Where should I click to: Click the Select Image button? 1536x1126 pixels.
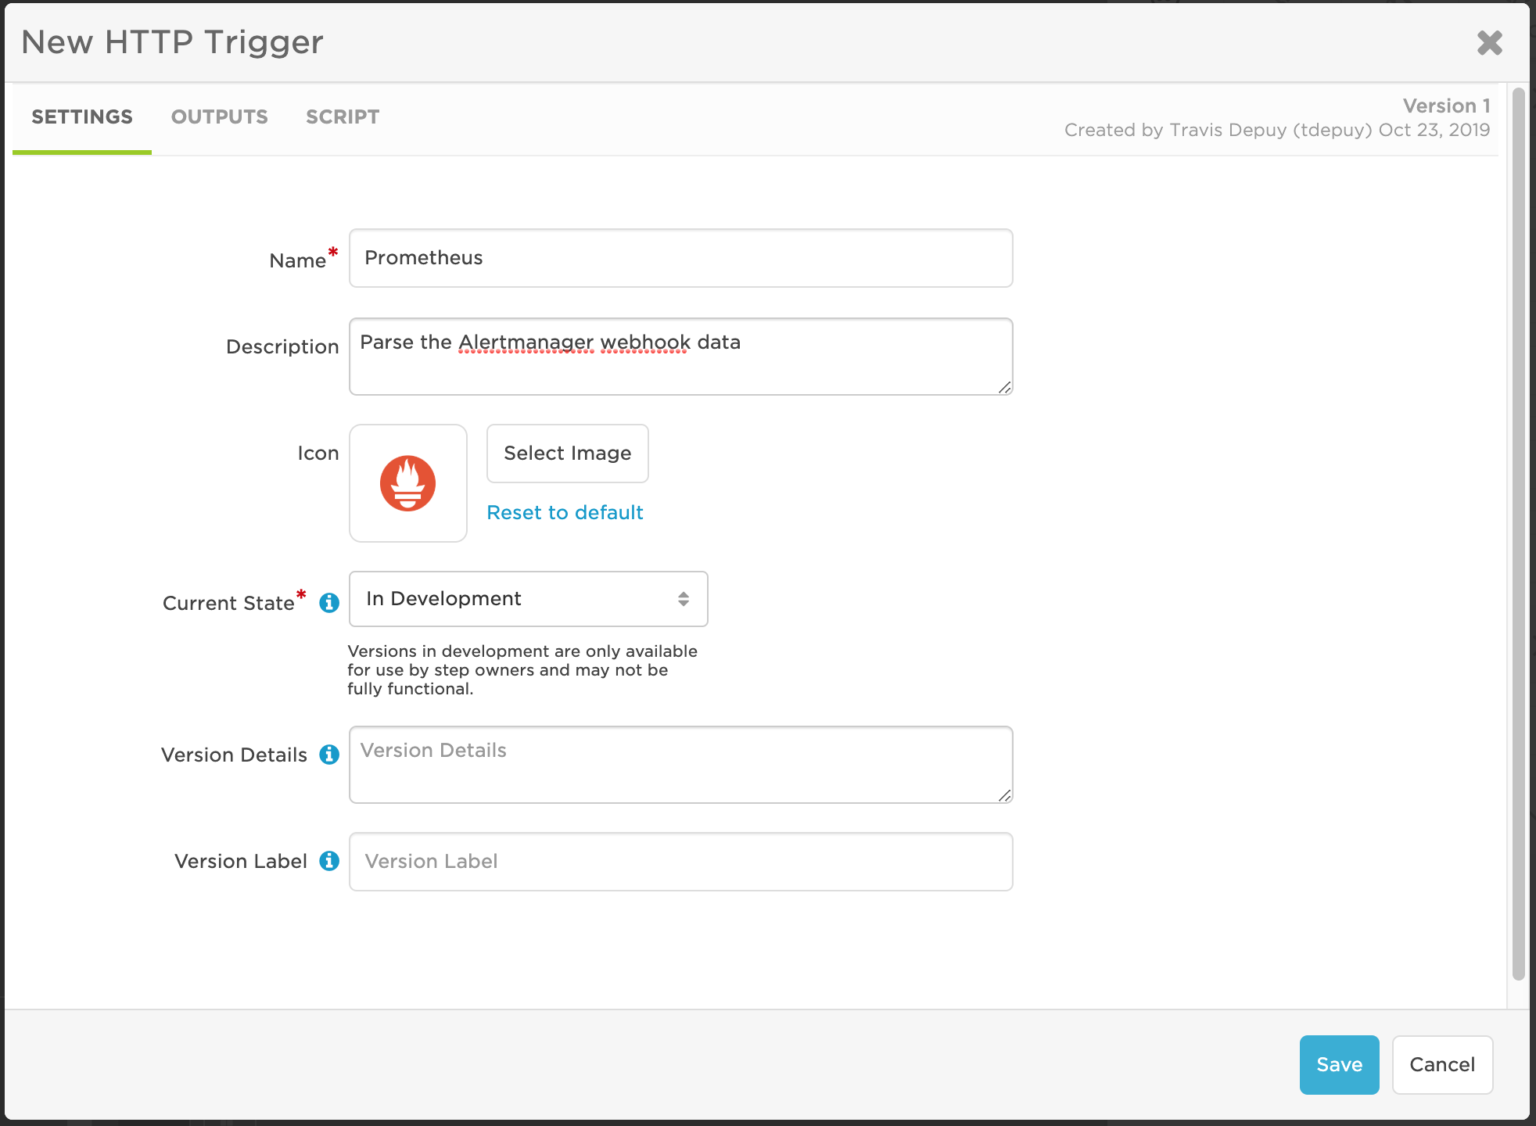click(567, 453)
